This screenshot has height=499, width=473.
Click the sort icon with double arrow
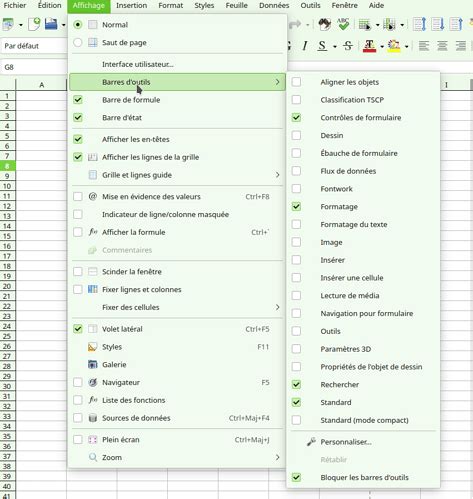point(419,24)
